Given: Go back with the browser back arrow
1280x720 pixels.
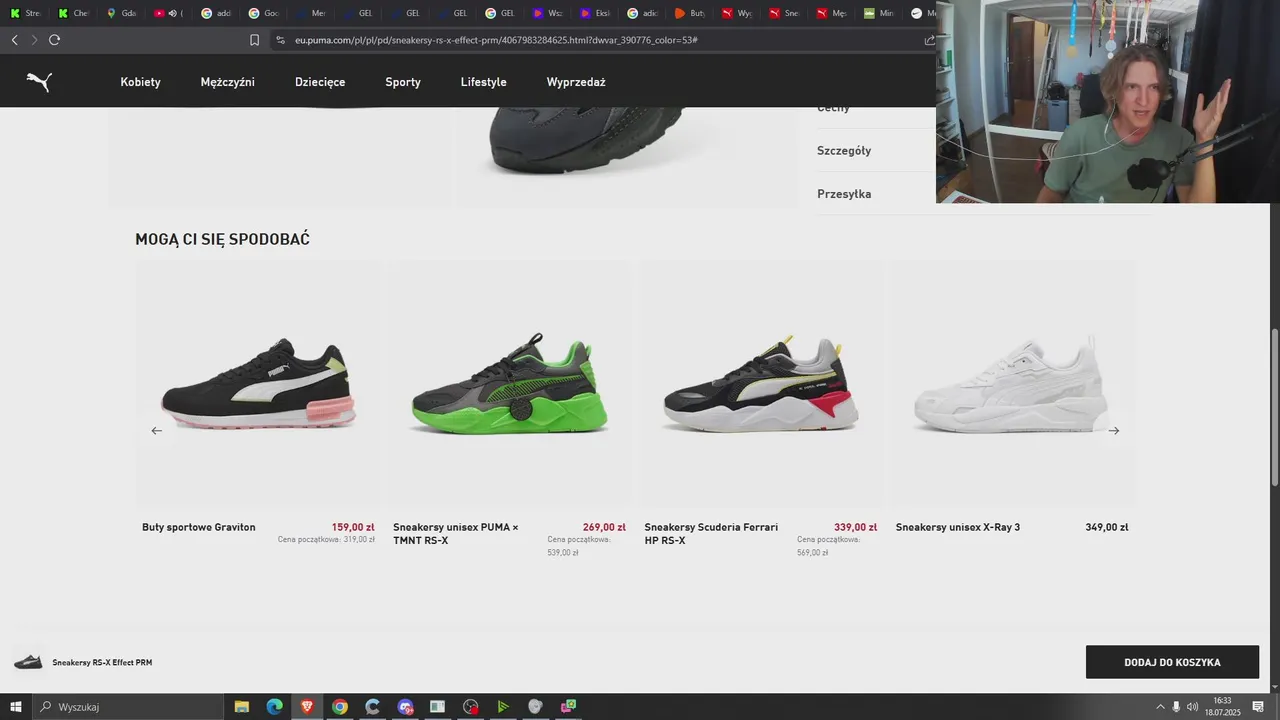Looking at the screenshot, I should click(x=14, y=40).
